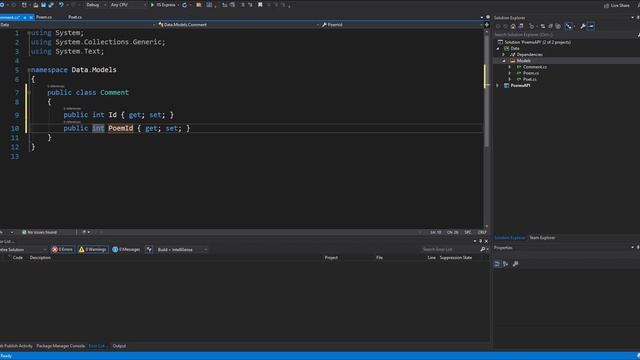Collapse the namespace Data.Models outline toggle
640x360 pixels.
[29, 70]
